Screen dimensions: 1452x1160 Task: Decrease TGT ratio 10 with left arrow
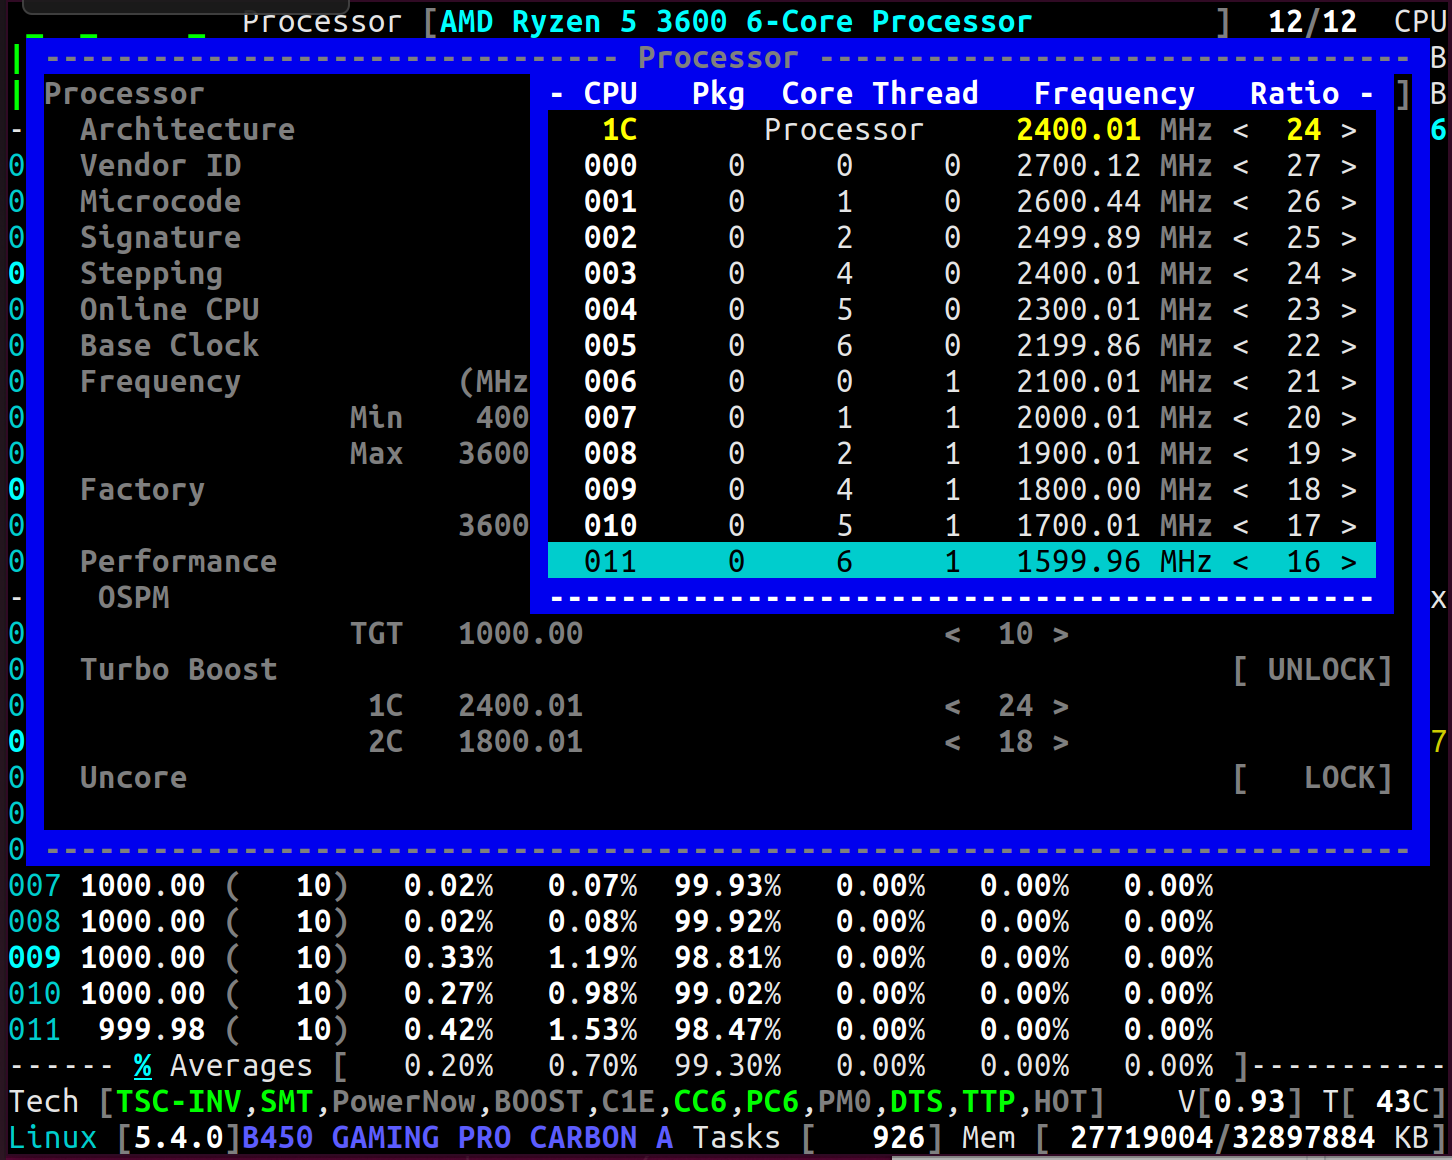[x=953, y=634]
